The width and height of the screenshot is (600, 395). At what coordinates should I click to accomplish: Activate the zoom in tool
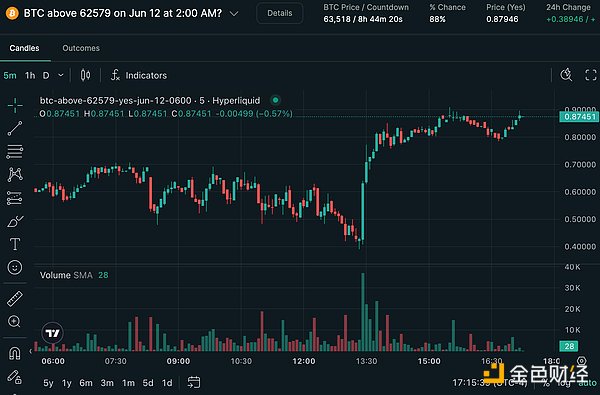tap(14, 322)
